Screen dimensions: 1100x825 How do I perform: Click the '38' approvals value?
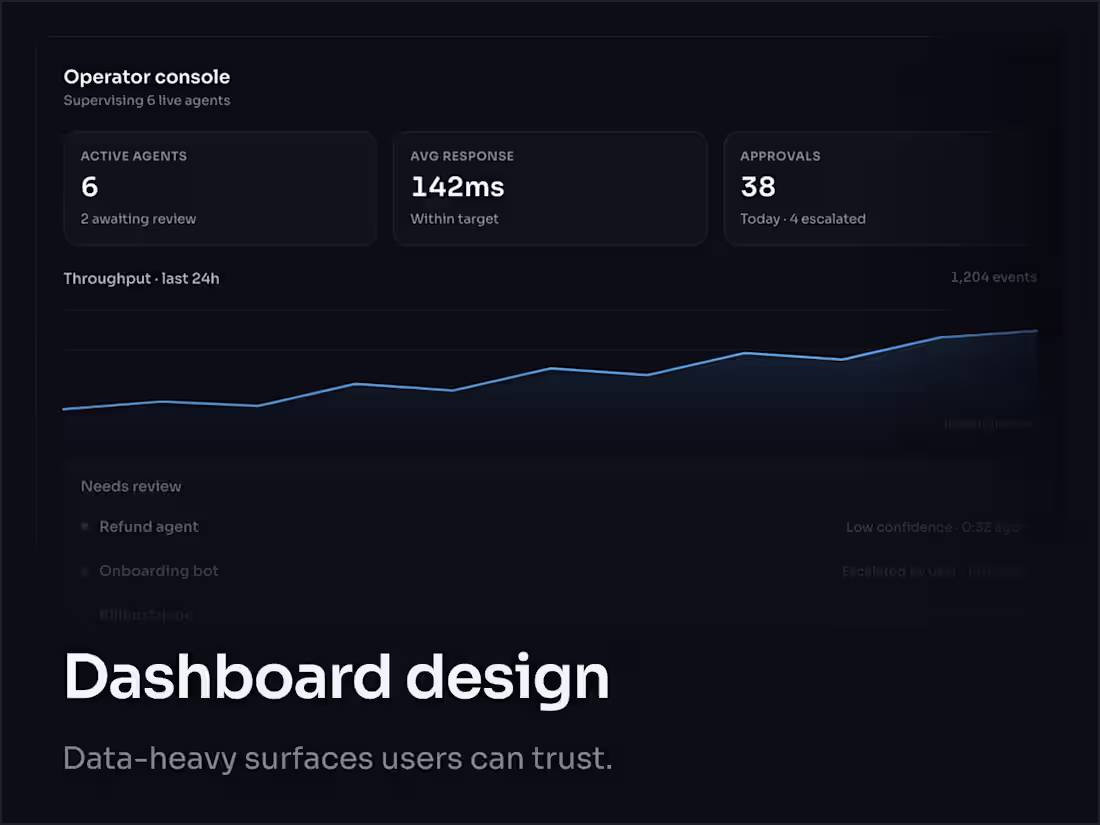758,187
